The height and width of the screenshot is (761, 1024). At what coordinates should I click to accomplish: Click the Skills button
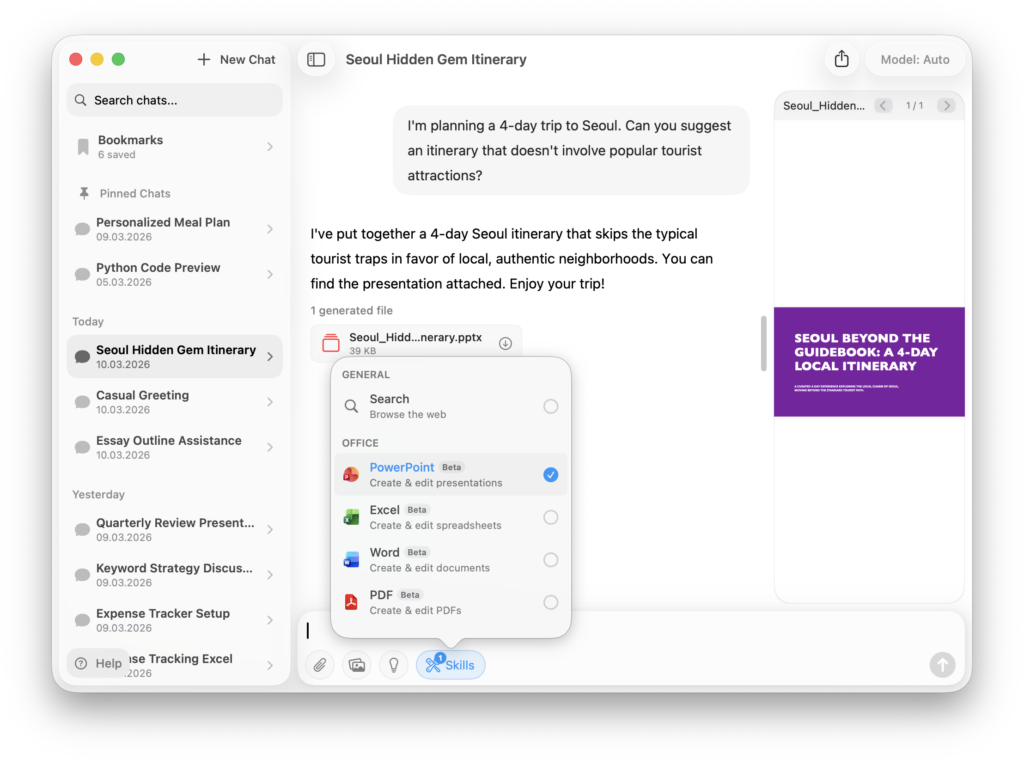click(x=450, y=665)
